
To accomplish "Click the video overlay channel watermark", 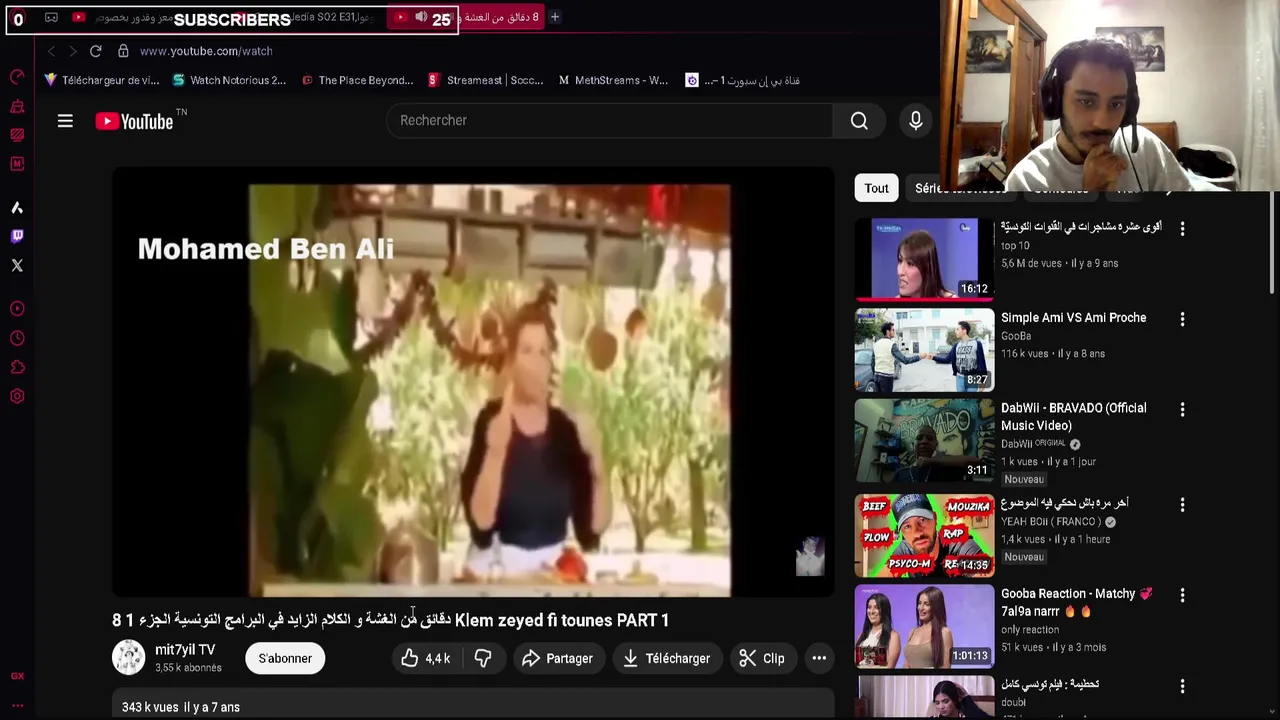I will (810, 557).
